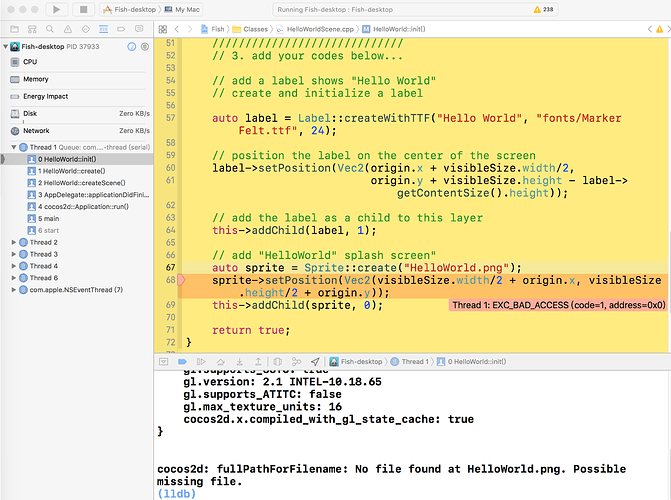The image size is (671, 500).
Task: Open Debug View Hierarchy icon
Action: point(278,362)
